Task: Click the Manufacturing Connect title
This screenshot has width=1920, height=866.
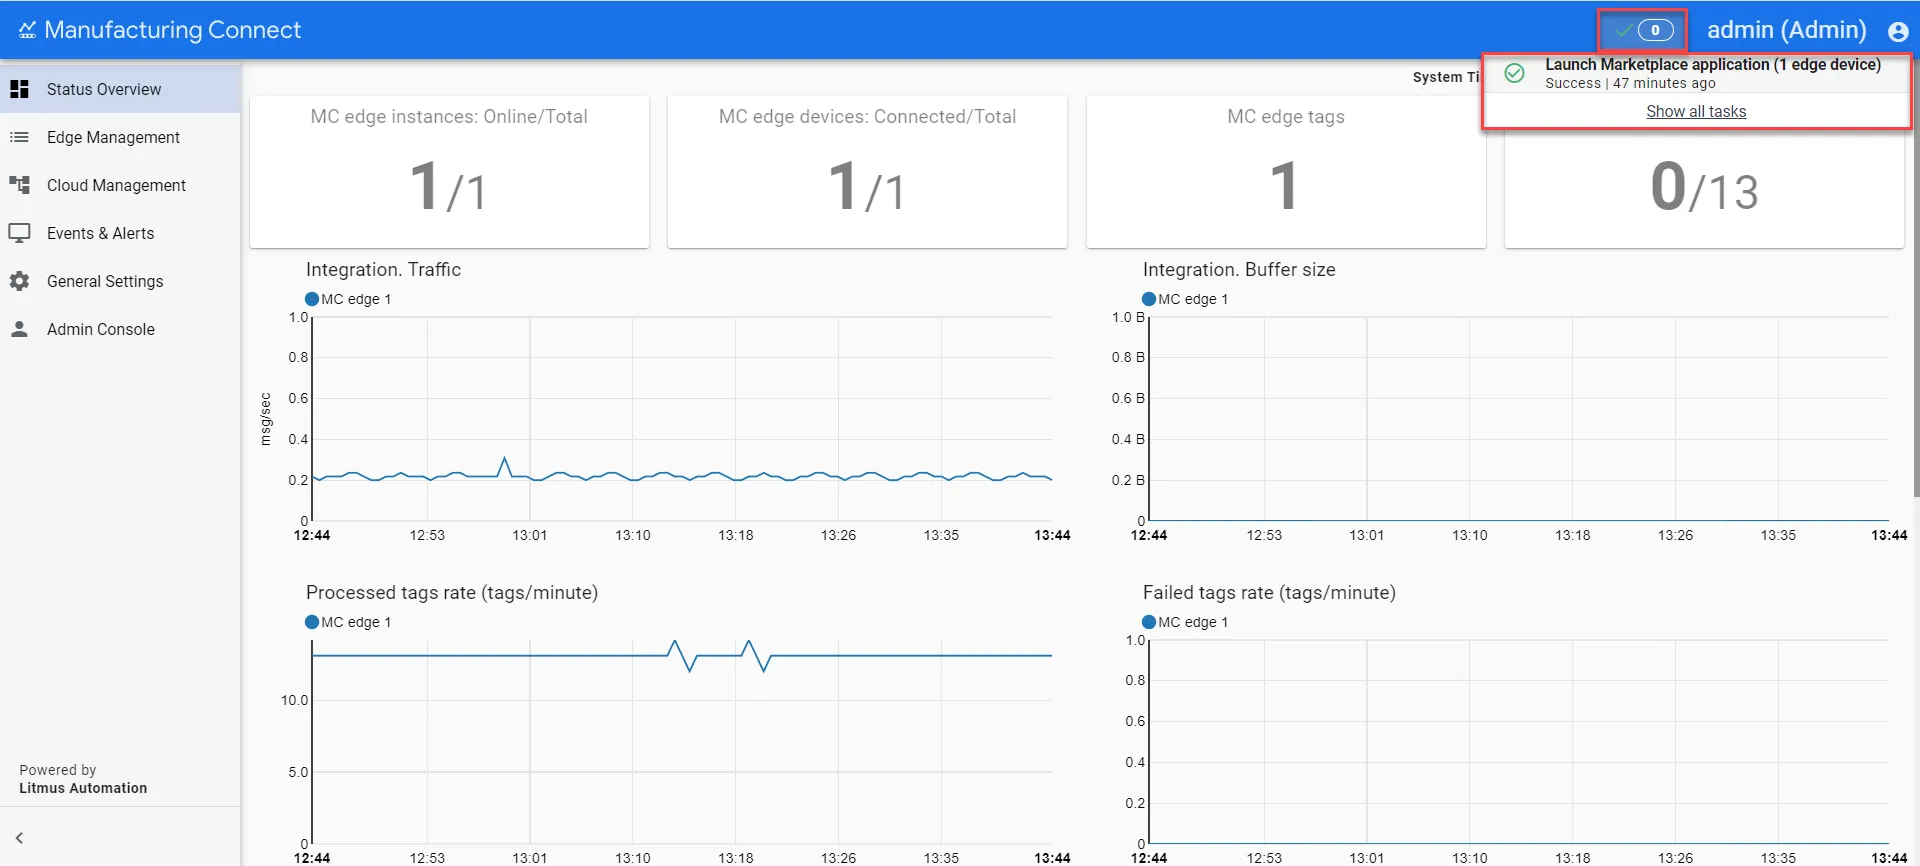Action: 173,30
